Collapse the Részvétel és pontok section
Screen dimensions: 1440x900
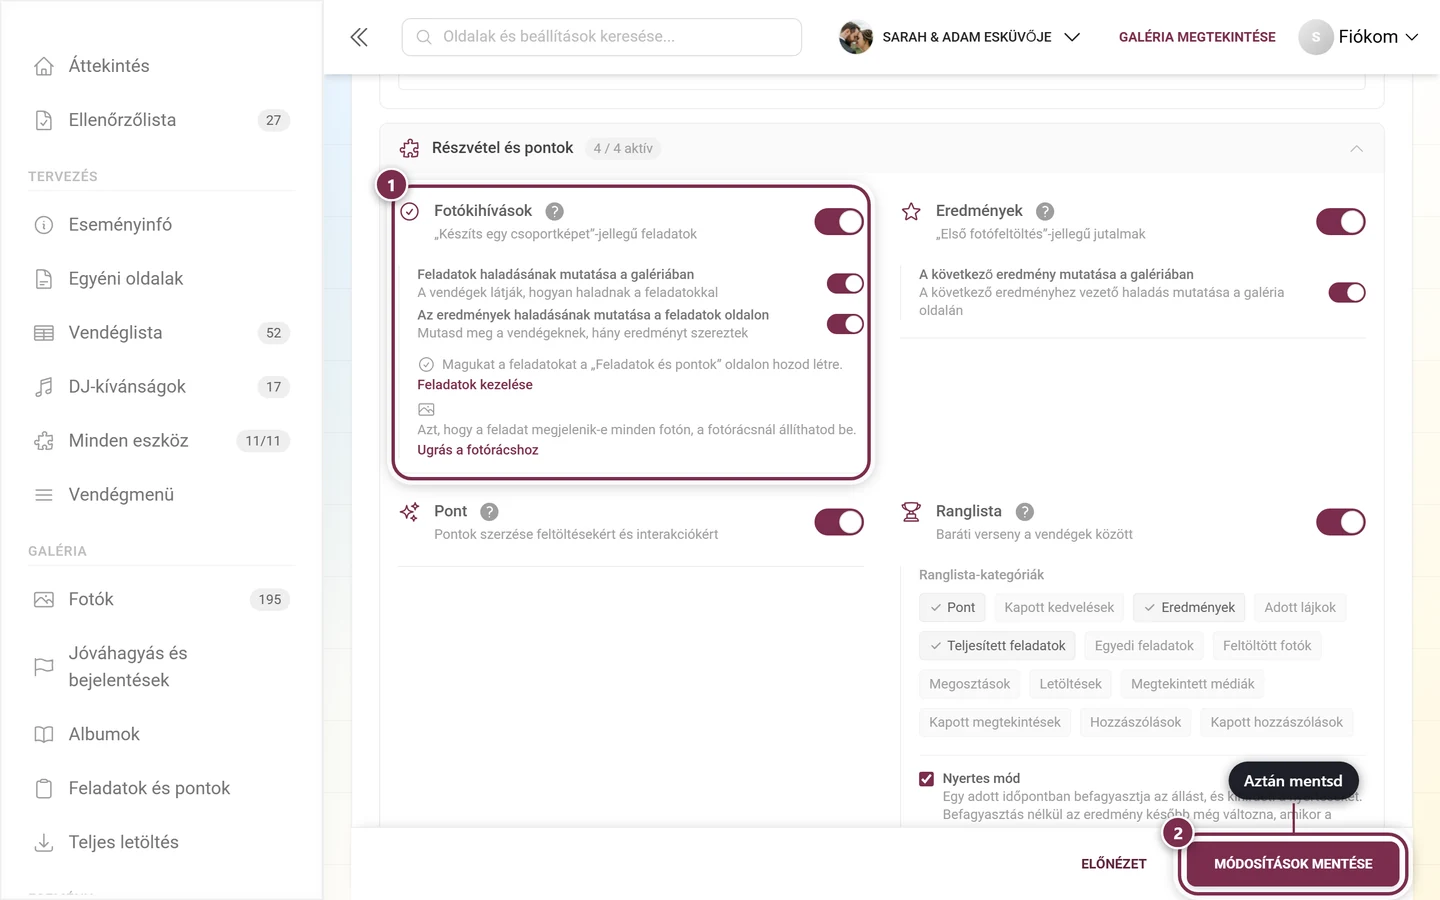point(1357,149)
